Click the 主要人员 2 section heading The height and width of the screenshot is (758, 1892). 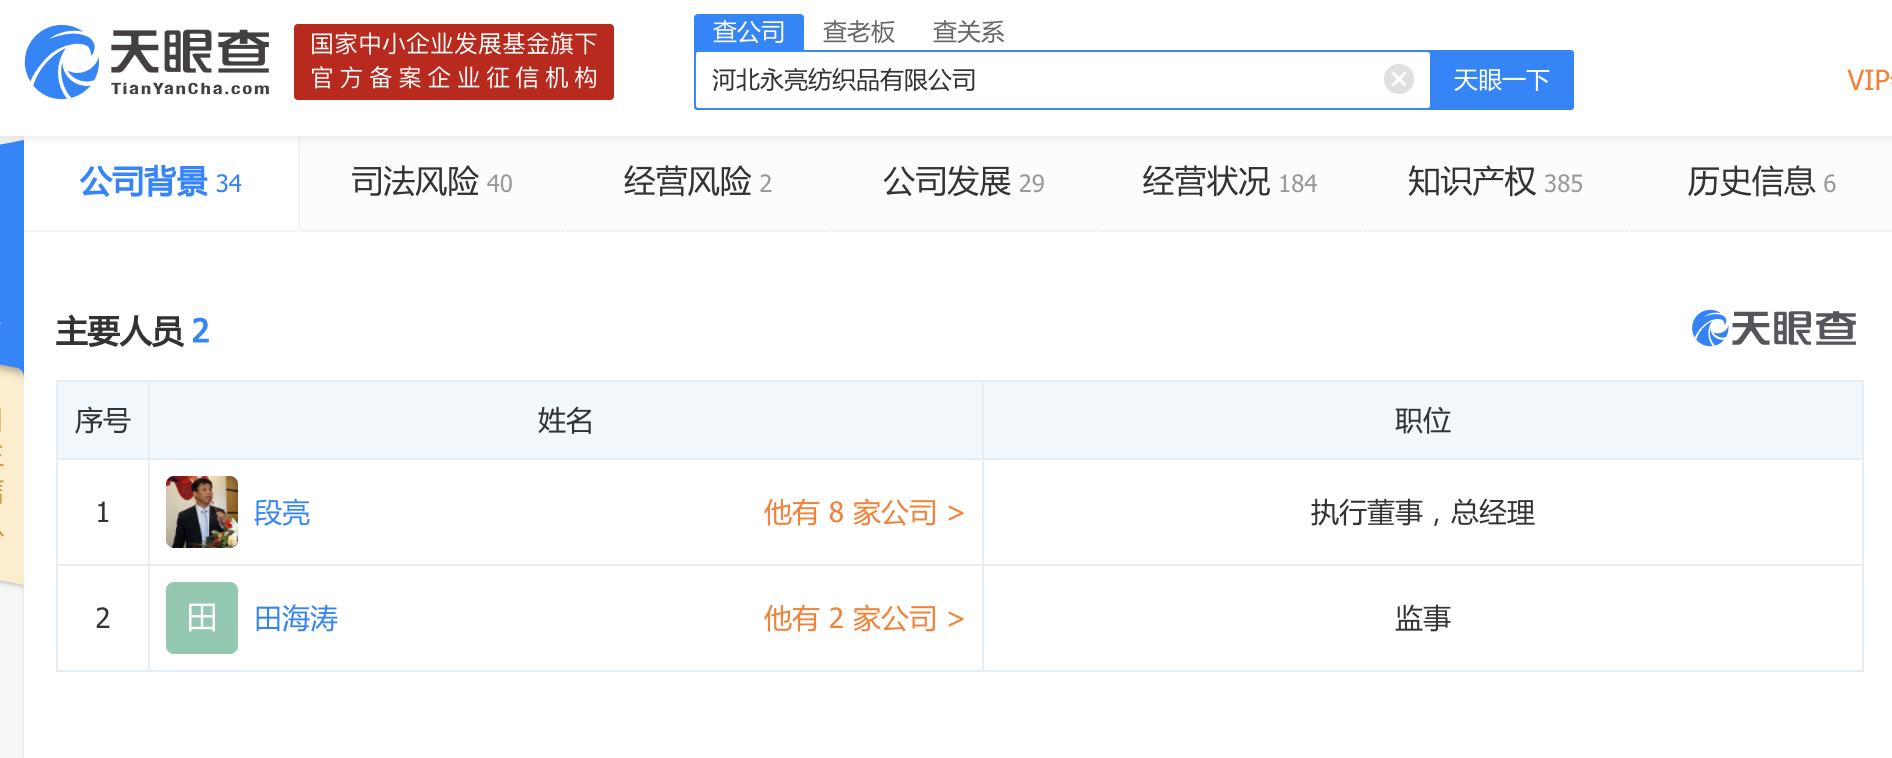coord(133,331)
